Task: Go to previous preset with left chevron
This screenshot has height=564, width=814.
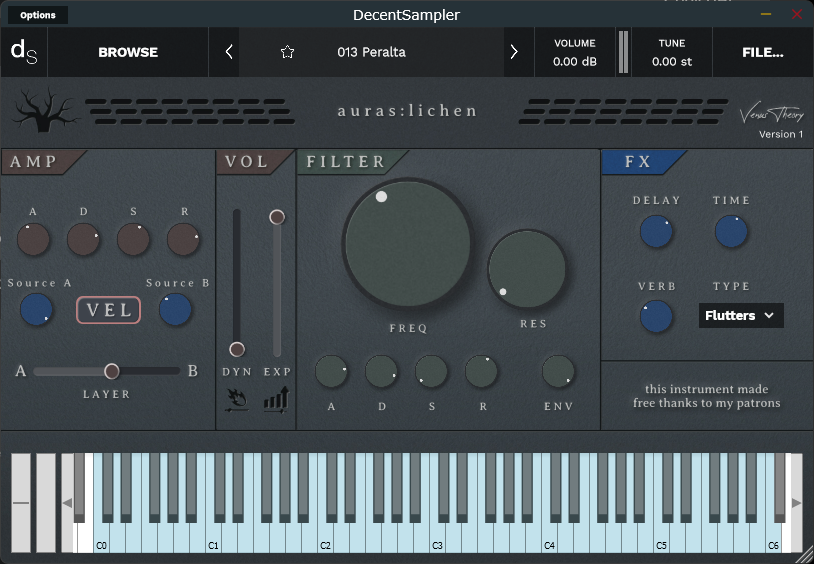Action: [x=228, y=52]
